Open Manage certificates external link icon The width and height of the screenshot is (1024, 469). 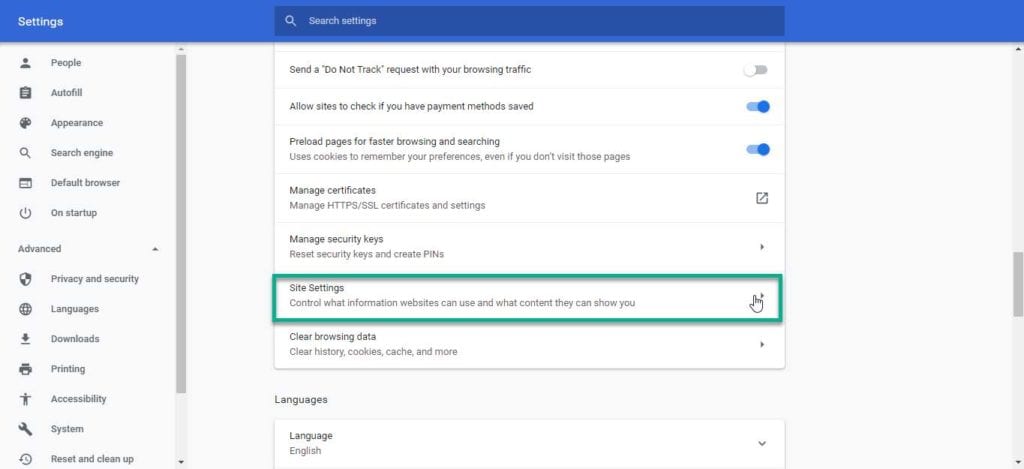(761, 198)
